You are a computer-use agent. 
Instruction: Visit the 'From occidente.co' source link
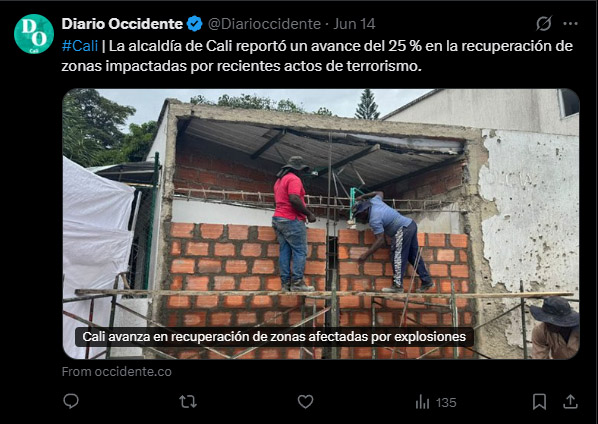pos(117,372)
